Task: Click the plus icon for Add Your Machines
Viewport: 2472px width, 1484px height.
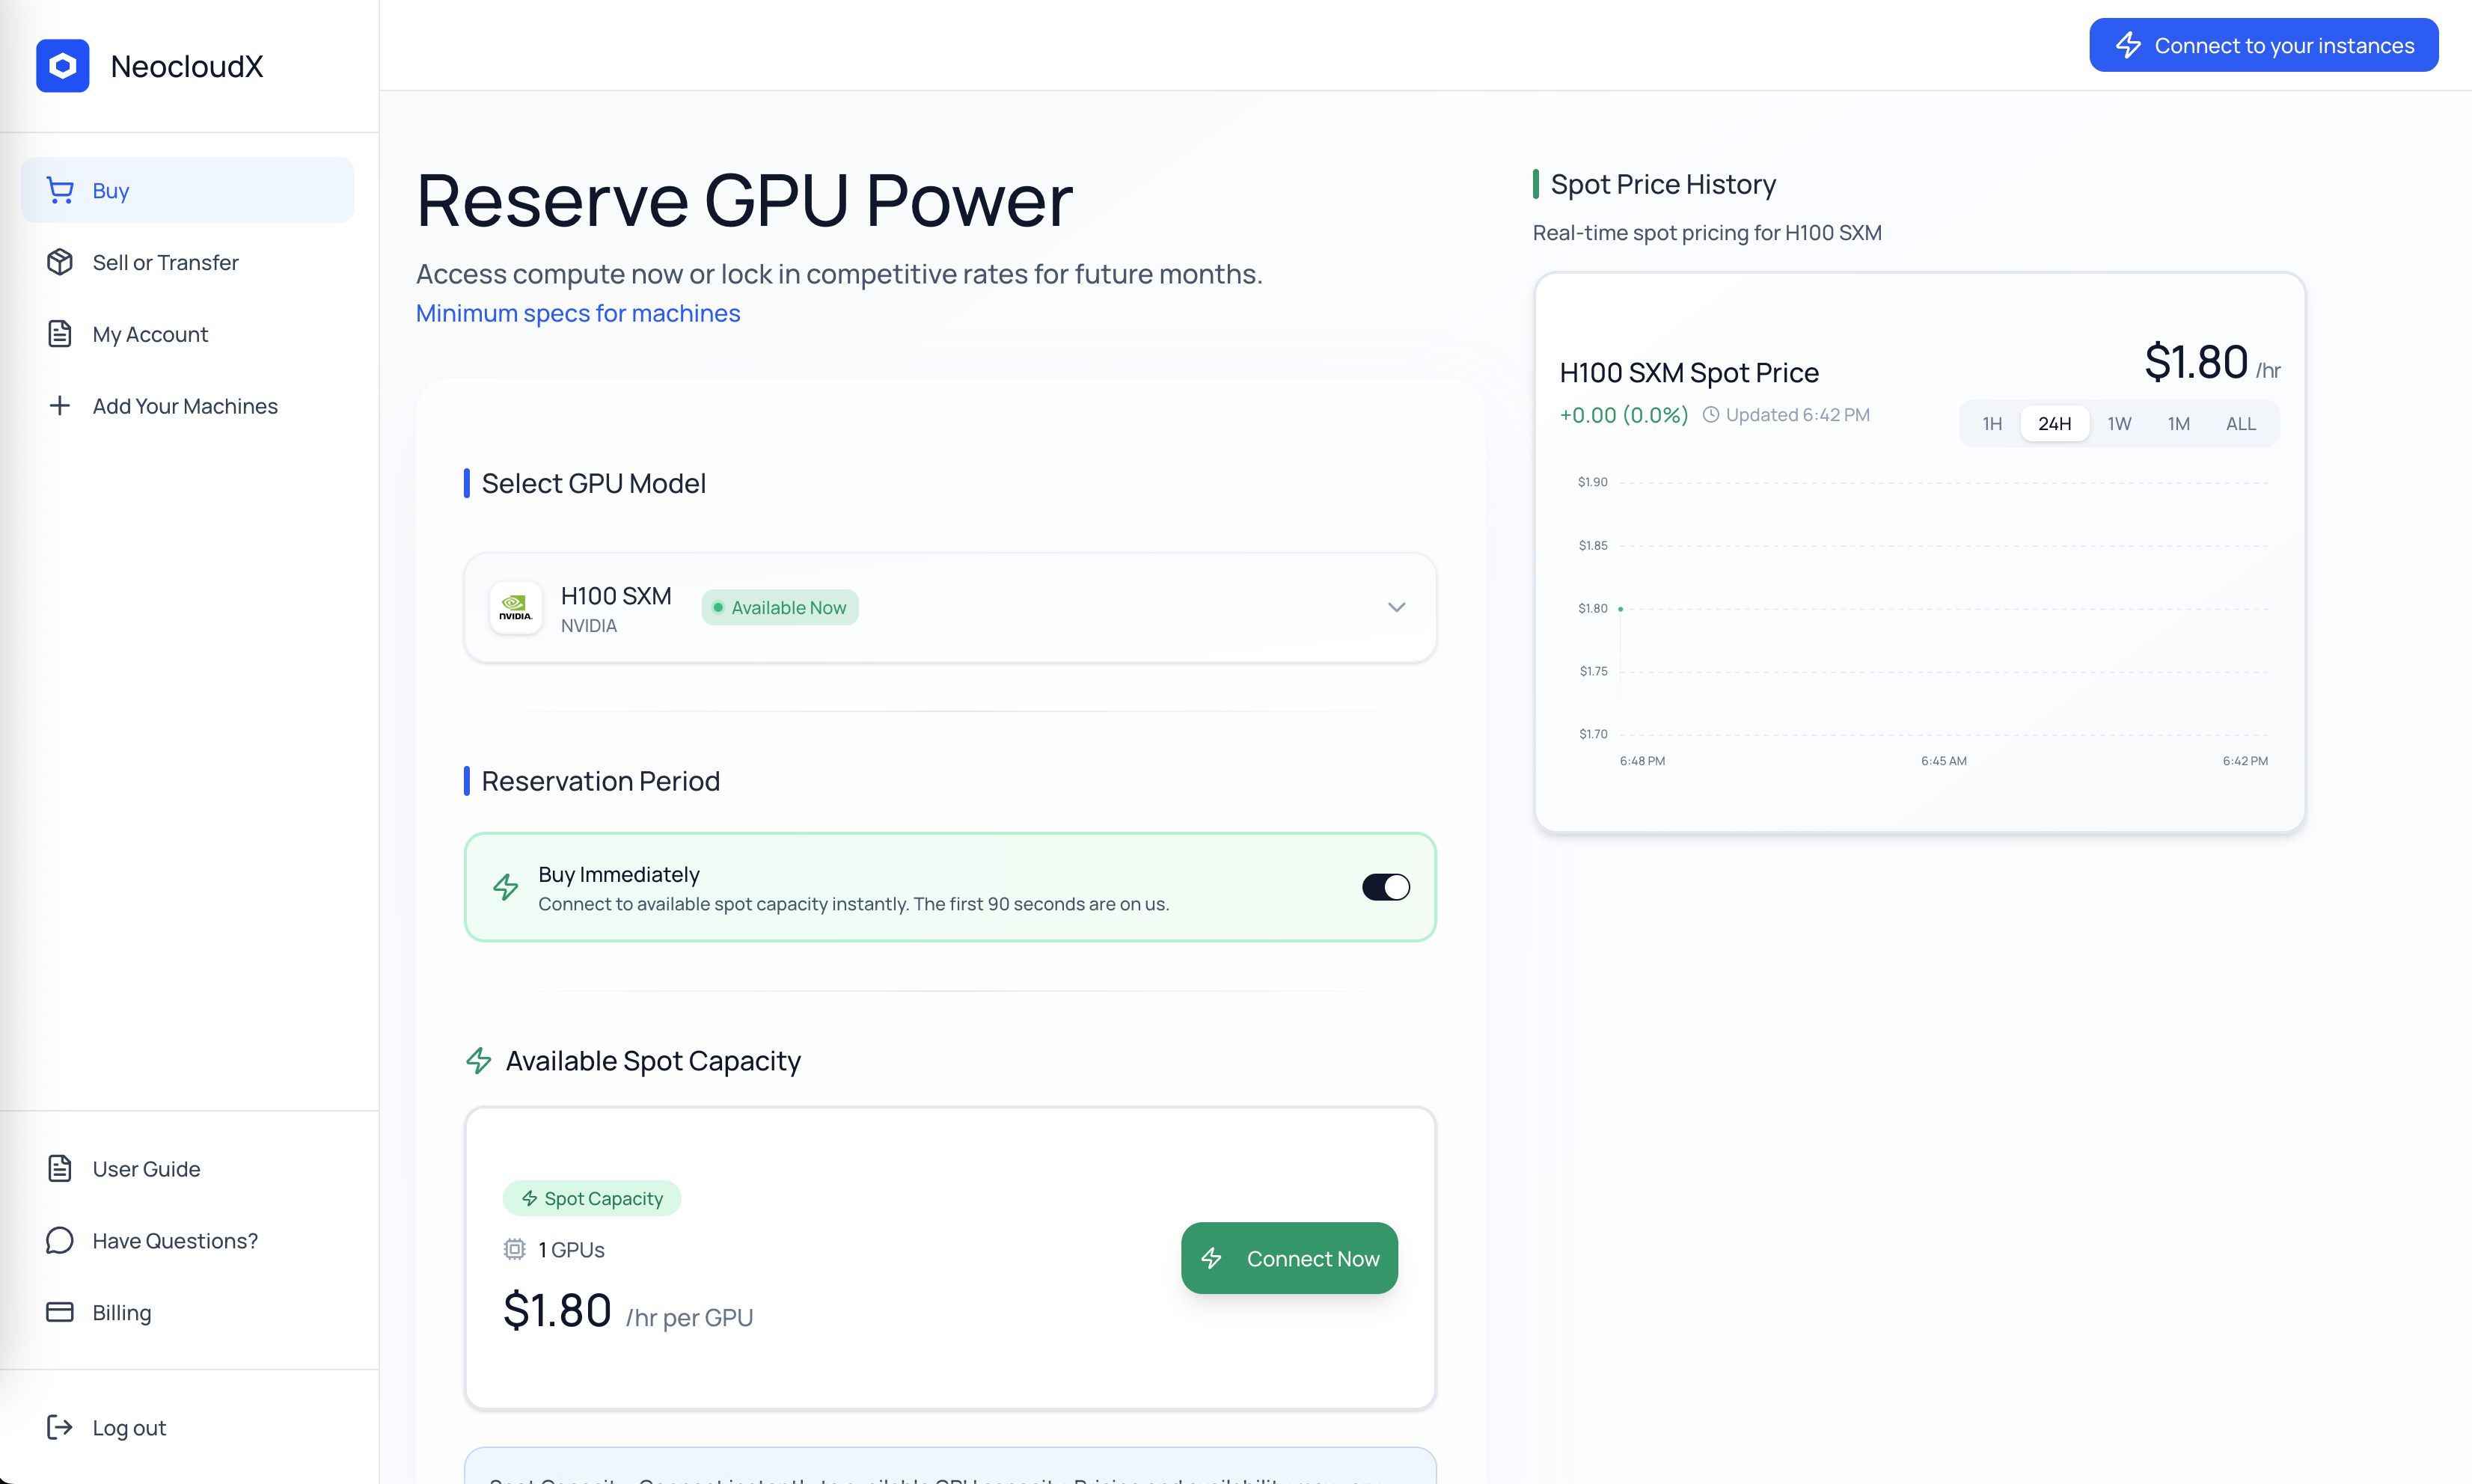Action: click(60, 406)
